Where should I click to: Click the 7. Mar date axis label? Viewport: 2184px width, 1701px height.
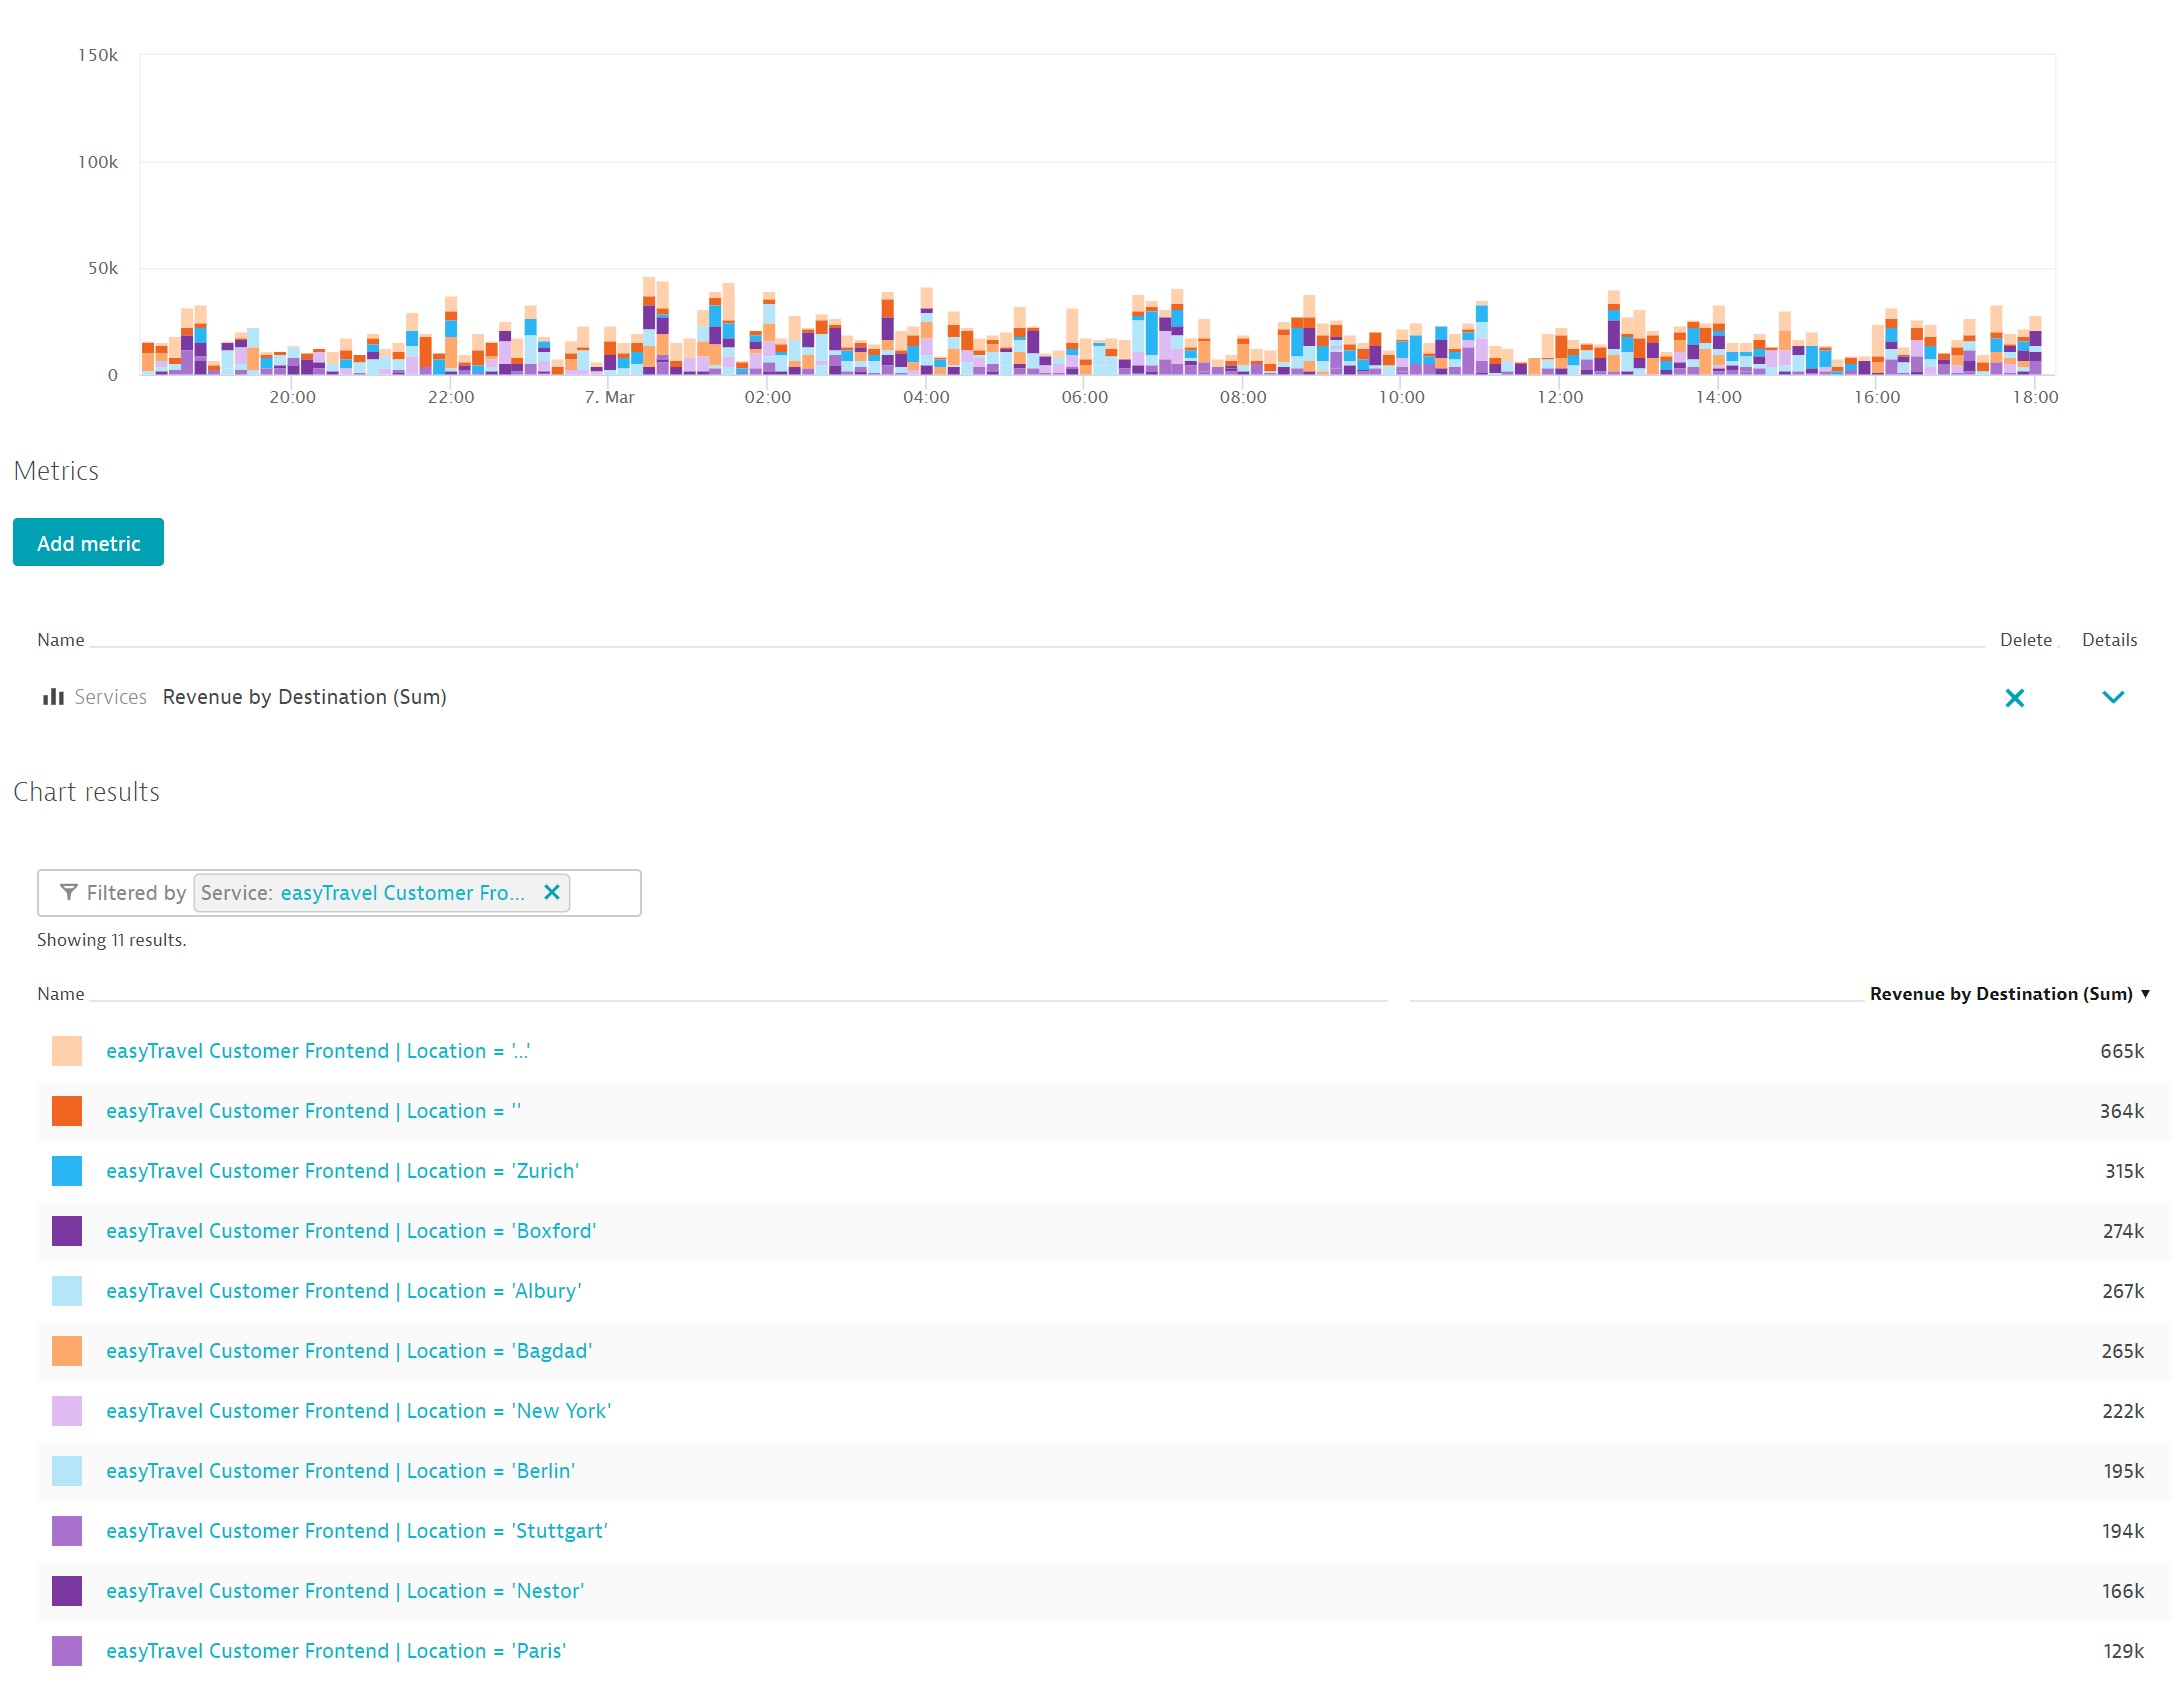pyautogui.click(x=609, y=397)
